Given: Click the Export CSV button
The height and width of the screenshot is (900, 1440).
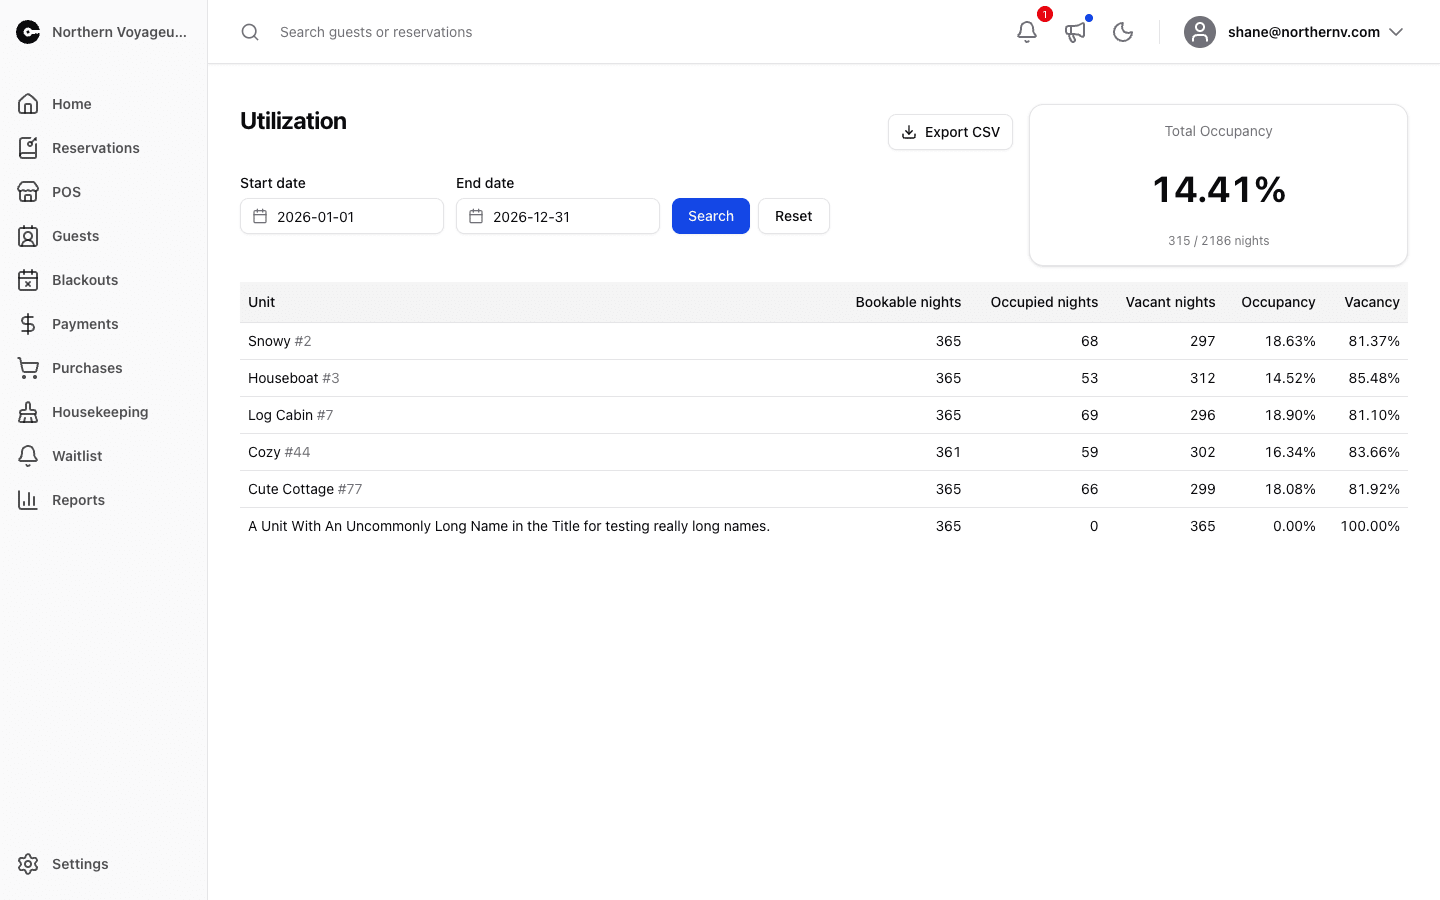Looking at the screenshot, I should pos(950,132).
